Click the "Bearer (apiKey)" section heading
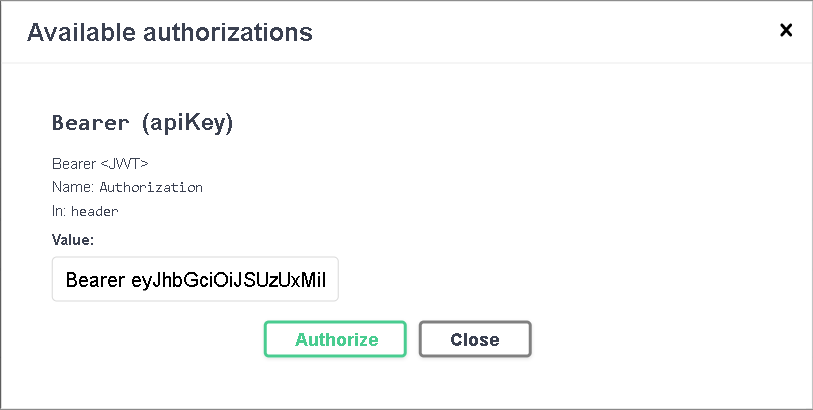Image resolution: width=813 pixels, height=410 pixels. pyautogui.click(x=142, y=123)
